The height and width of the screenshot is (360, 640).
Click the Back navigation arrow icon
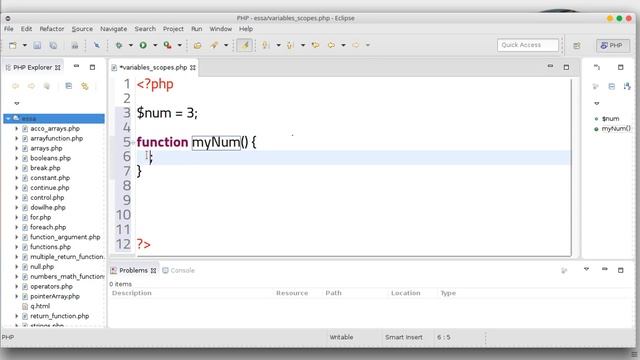tap(331, 45)
